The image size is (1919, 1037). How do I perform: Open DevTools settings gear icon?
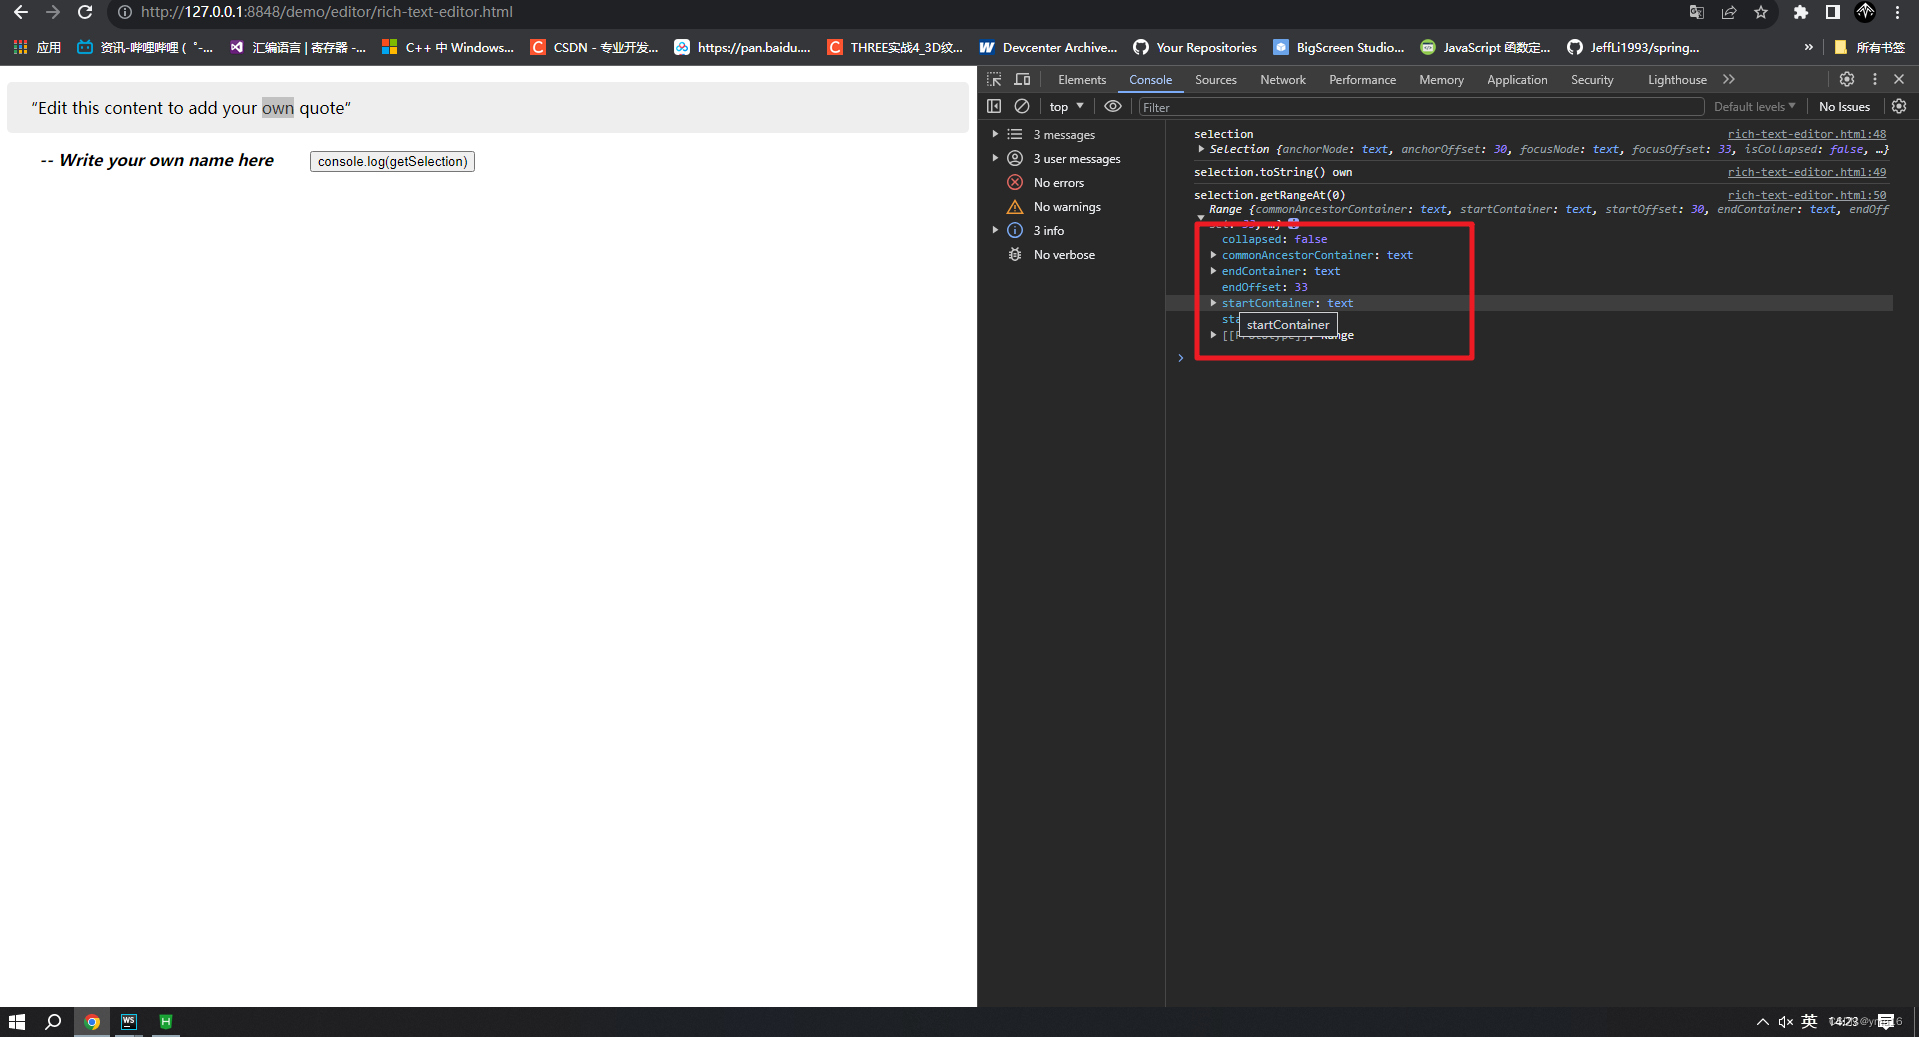(x=1847, y=79)
